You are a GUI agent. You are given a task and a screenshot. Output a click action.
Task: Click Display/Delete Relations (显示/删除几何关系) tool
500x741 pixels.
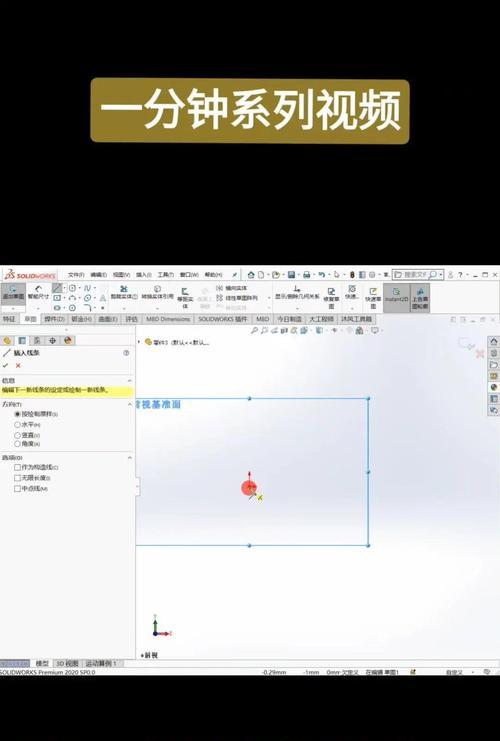(x=297, y=292)
